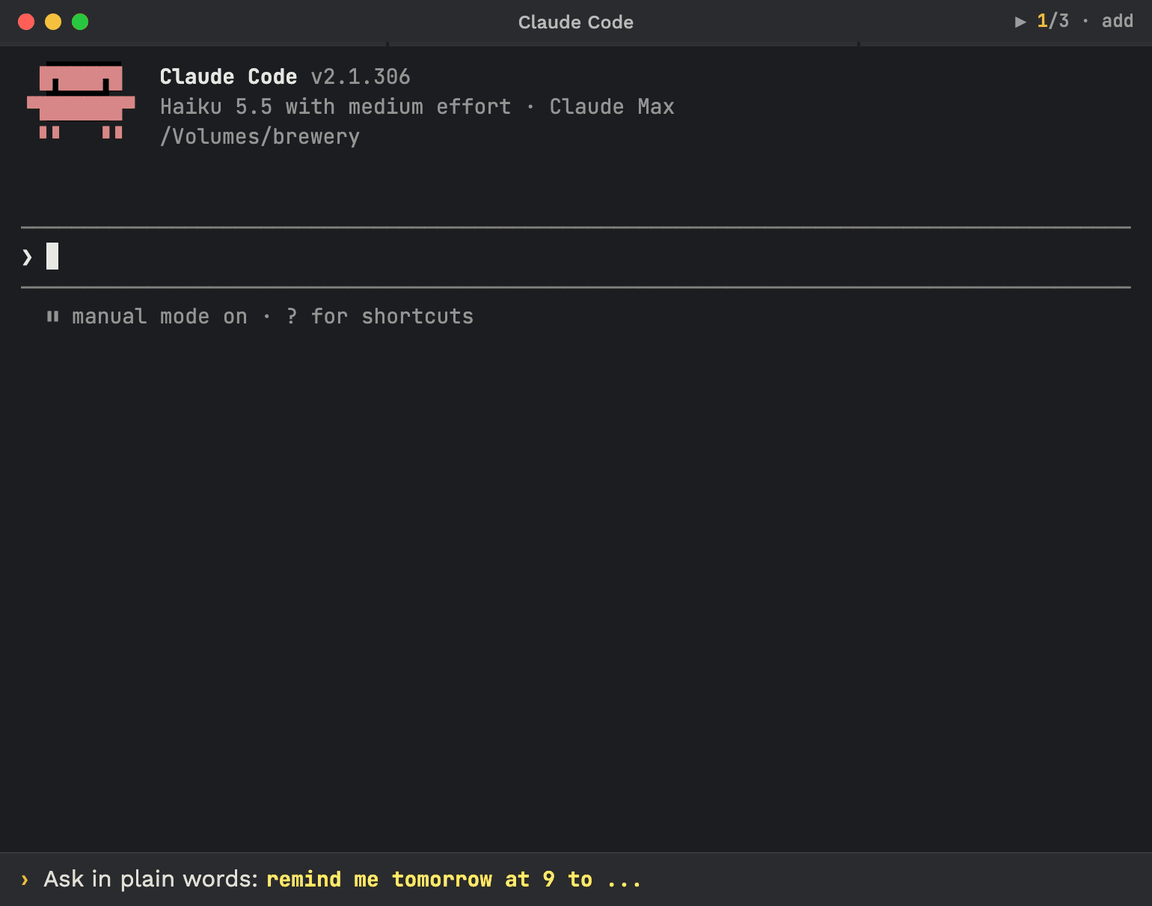Click the play triangle icon beside 1/3
Image resolution: width=1152 pixels, height=906 pixels.
click(x=1020, y=21)
